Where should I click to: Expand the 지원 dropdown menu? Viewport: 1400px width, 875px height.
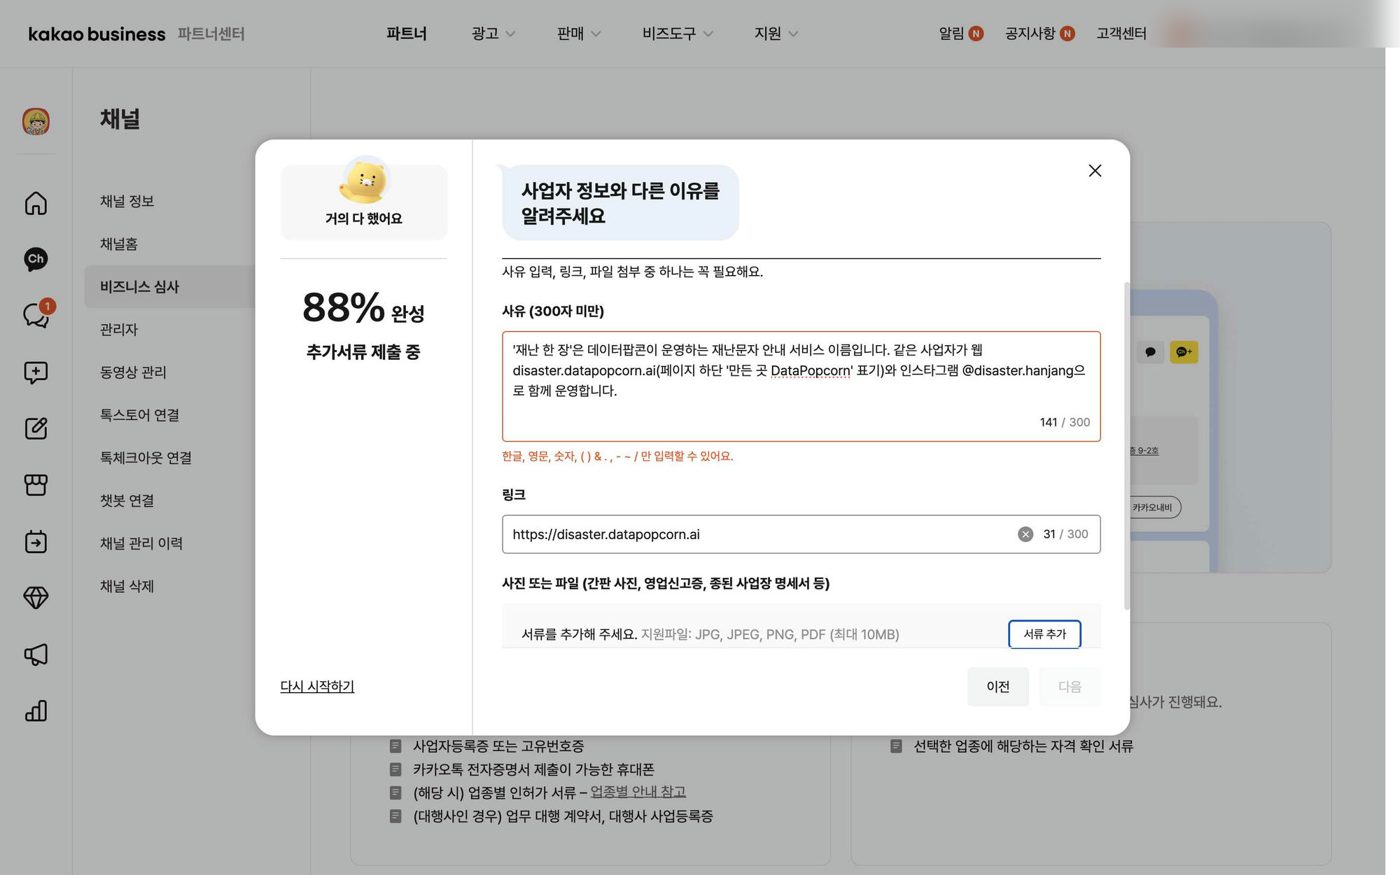[x=776, y=34]
